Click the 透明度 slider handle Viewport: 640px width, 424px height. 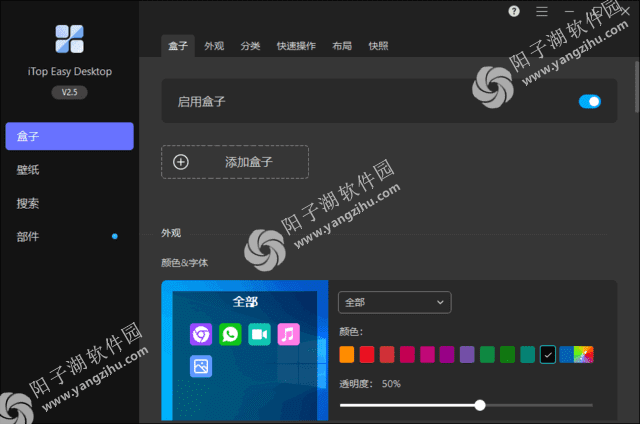(480, 405)
